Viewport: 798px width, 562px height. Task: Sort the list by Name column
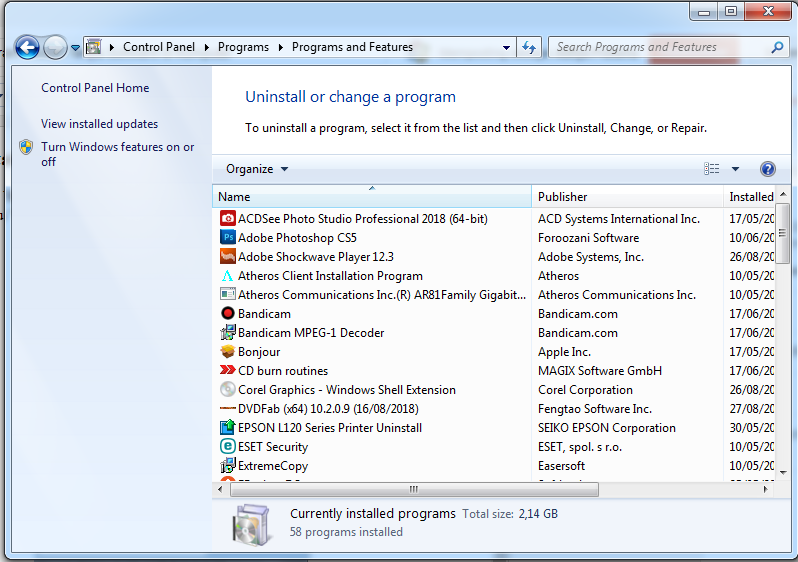tap(372, 196)
